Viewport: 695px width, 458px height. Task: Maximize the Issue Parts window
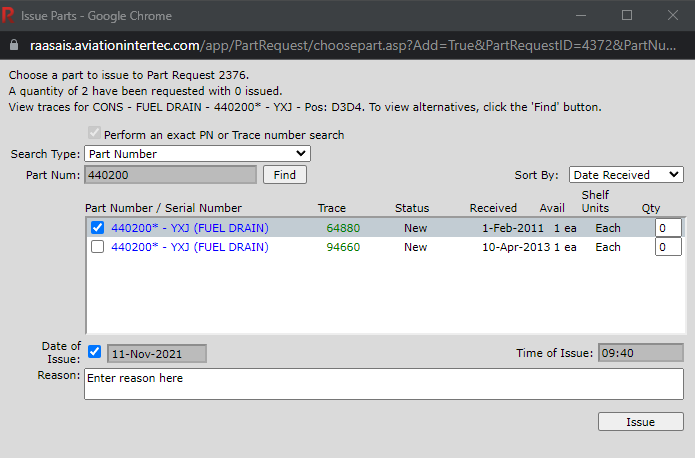point(627,16)
